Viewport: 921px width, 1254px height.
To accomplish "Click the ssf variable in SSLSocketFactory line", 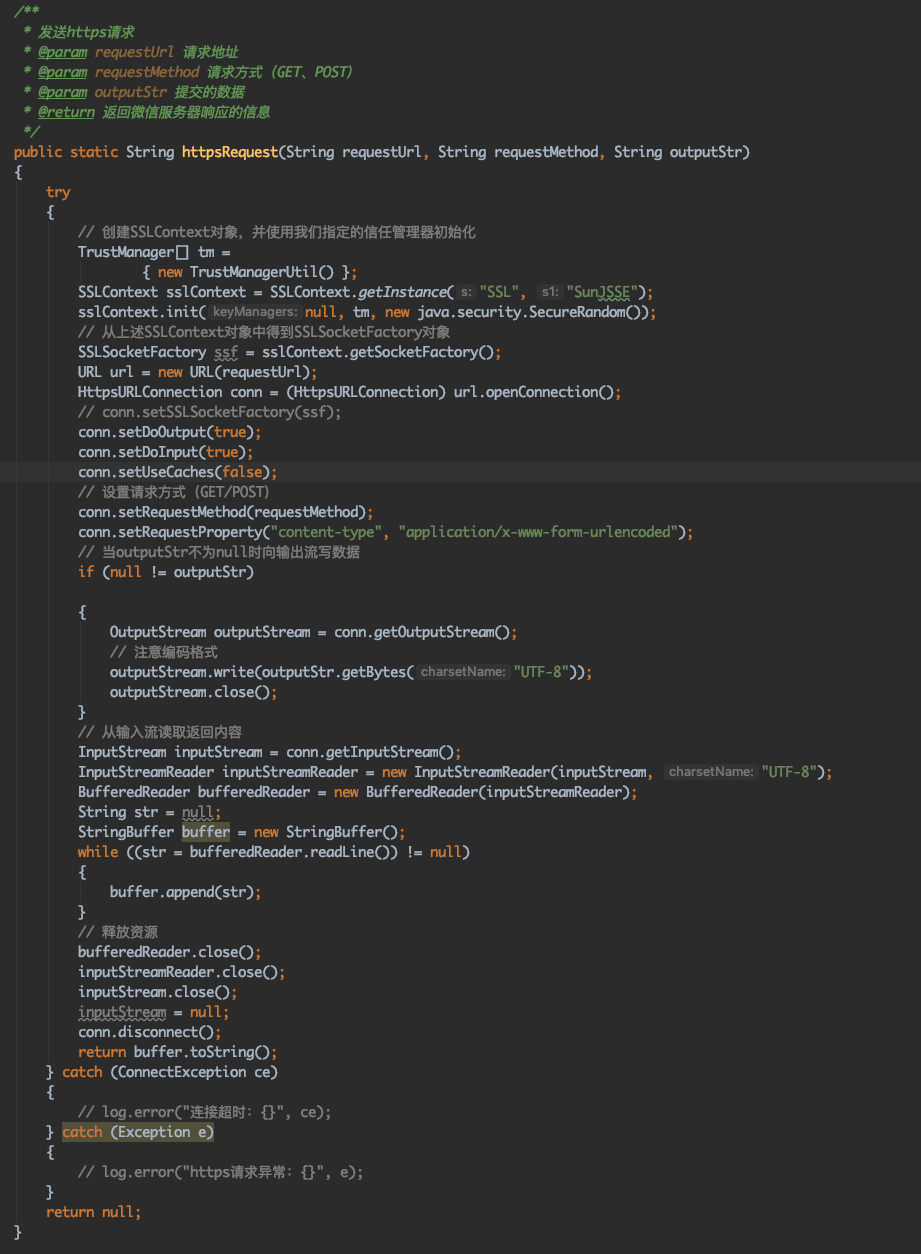I will coord(226,352).
